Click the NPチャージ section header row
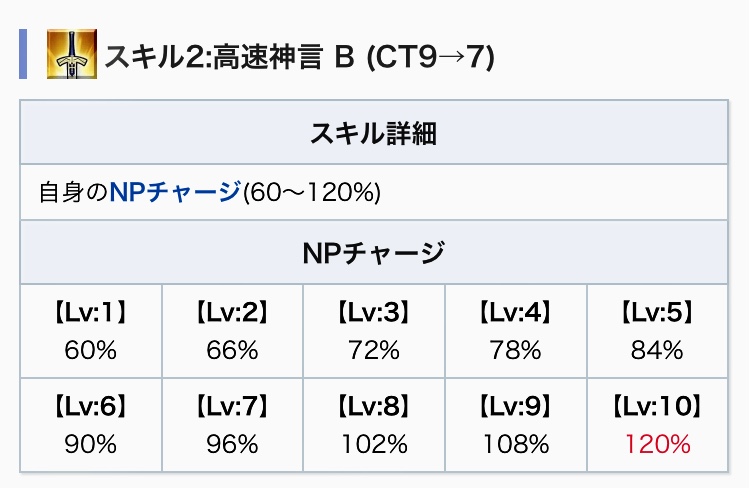The width and height of the screenshot is (749, 488). (373, 252)
